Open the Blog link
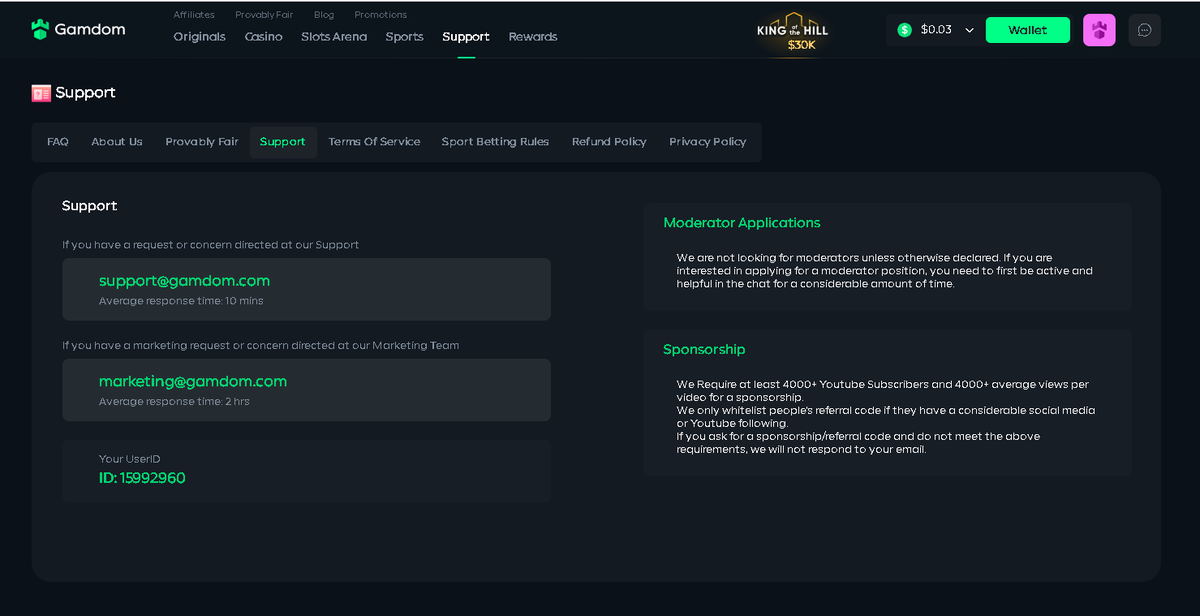This screenshot has width=1200, height=616. click(x=324, y=15)
